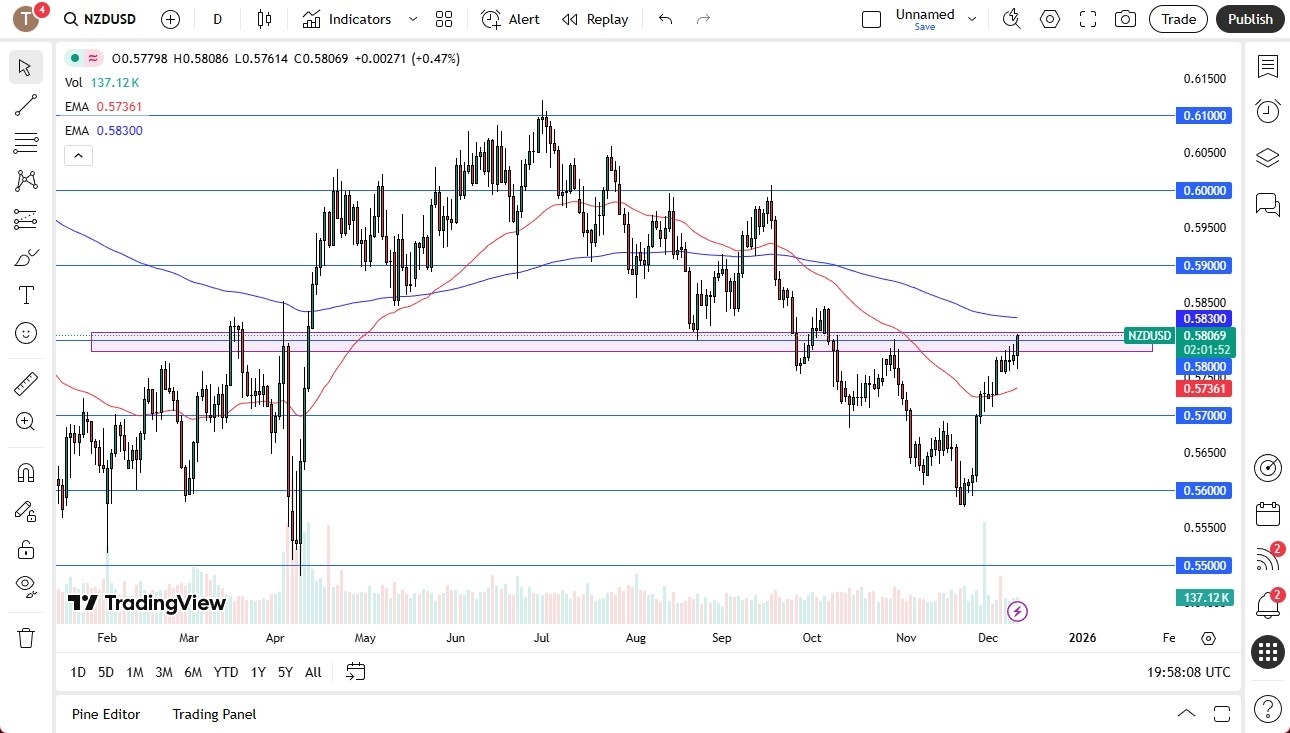1290x733 pixels.
Task: Toggle the lock on all drawings
Action: click(26, 549)
